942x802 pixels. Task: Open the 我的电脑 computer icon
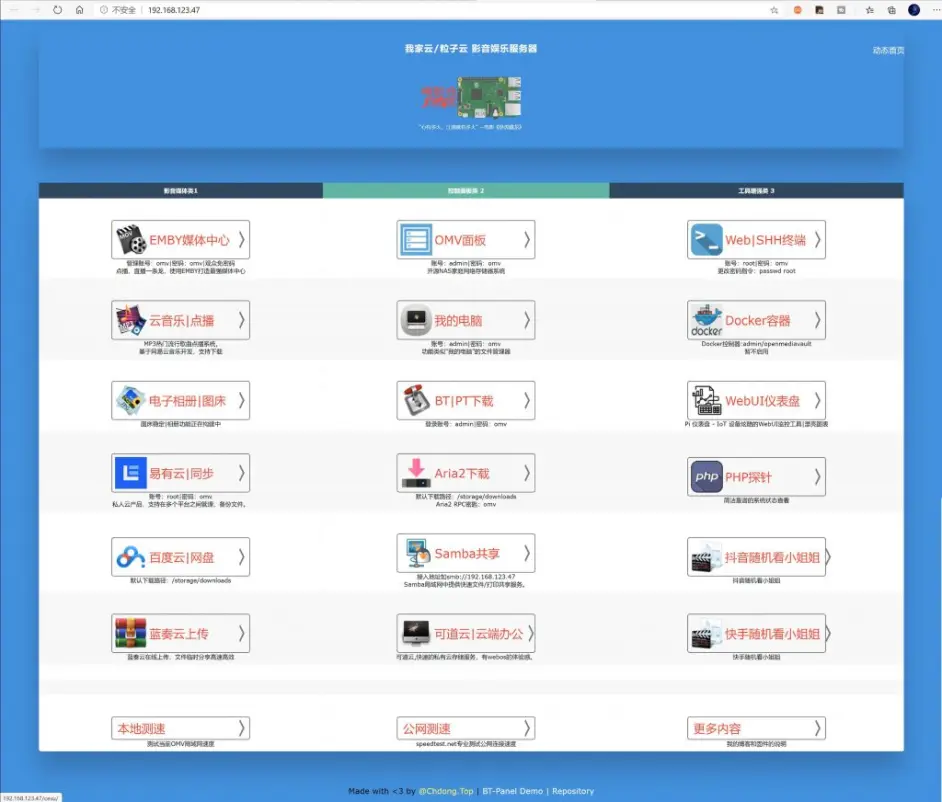coord(416,320)
